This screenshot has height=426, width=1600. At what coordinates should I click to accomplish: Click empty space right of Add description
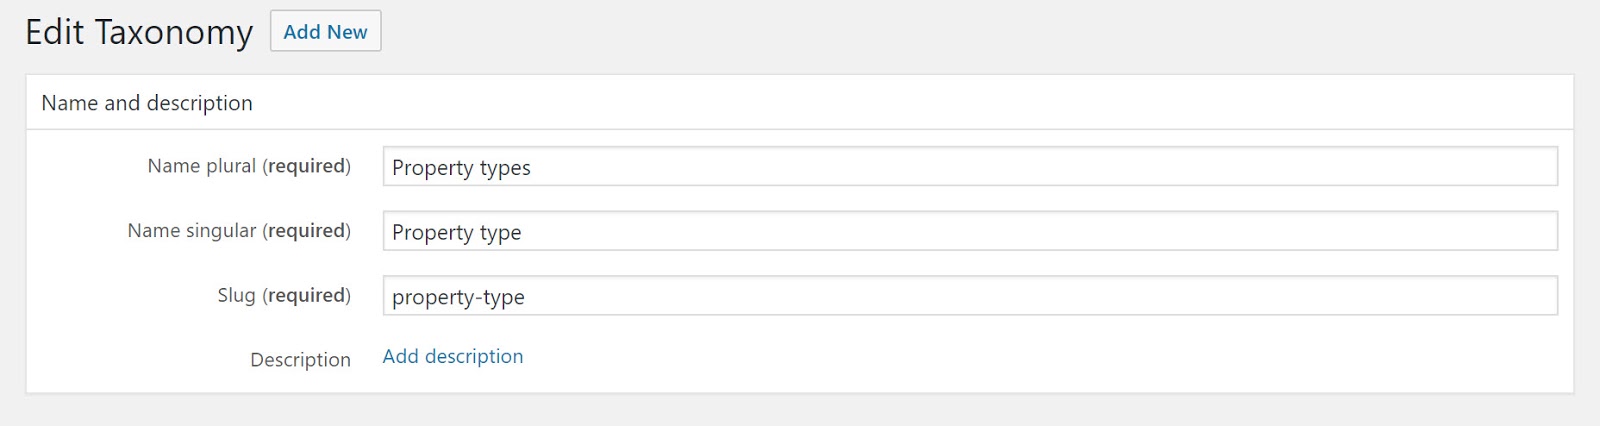900,358
